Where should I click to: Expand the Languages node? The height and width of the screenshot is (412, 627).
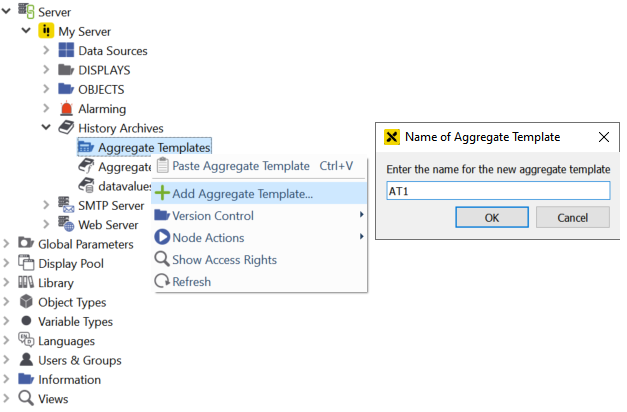pos(6,340)
